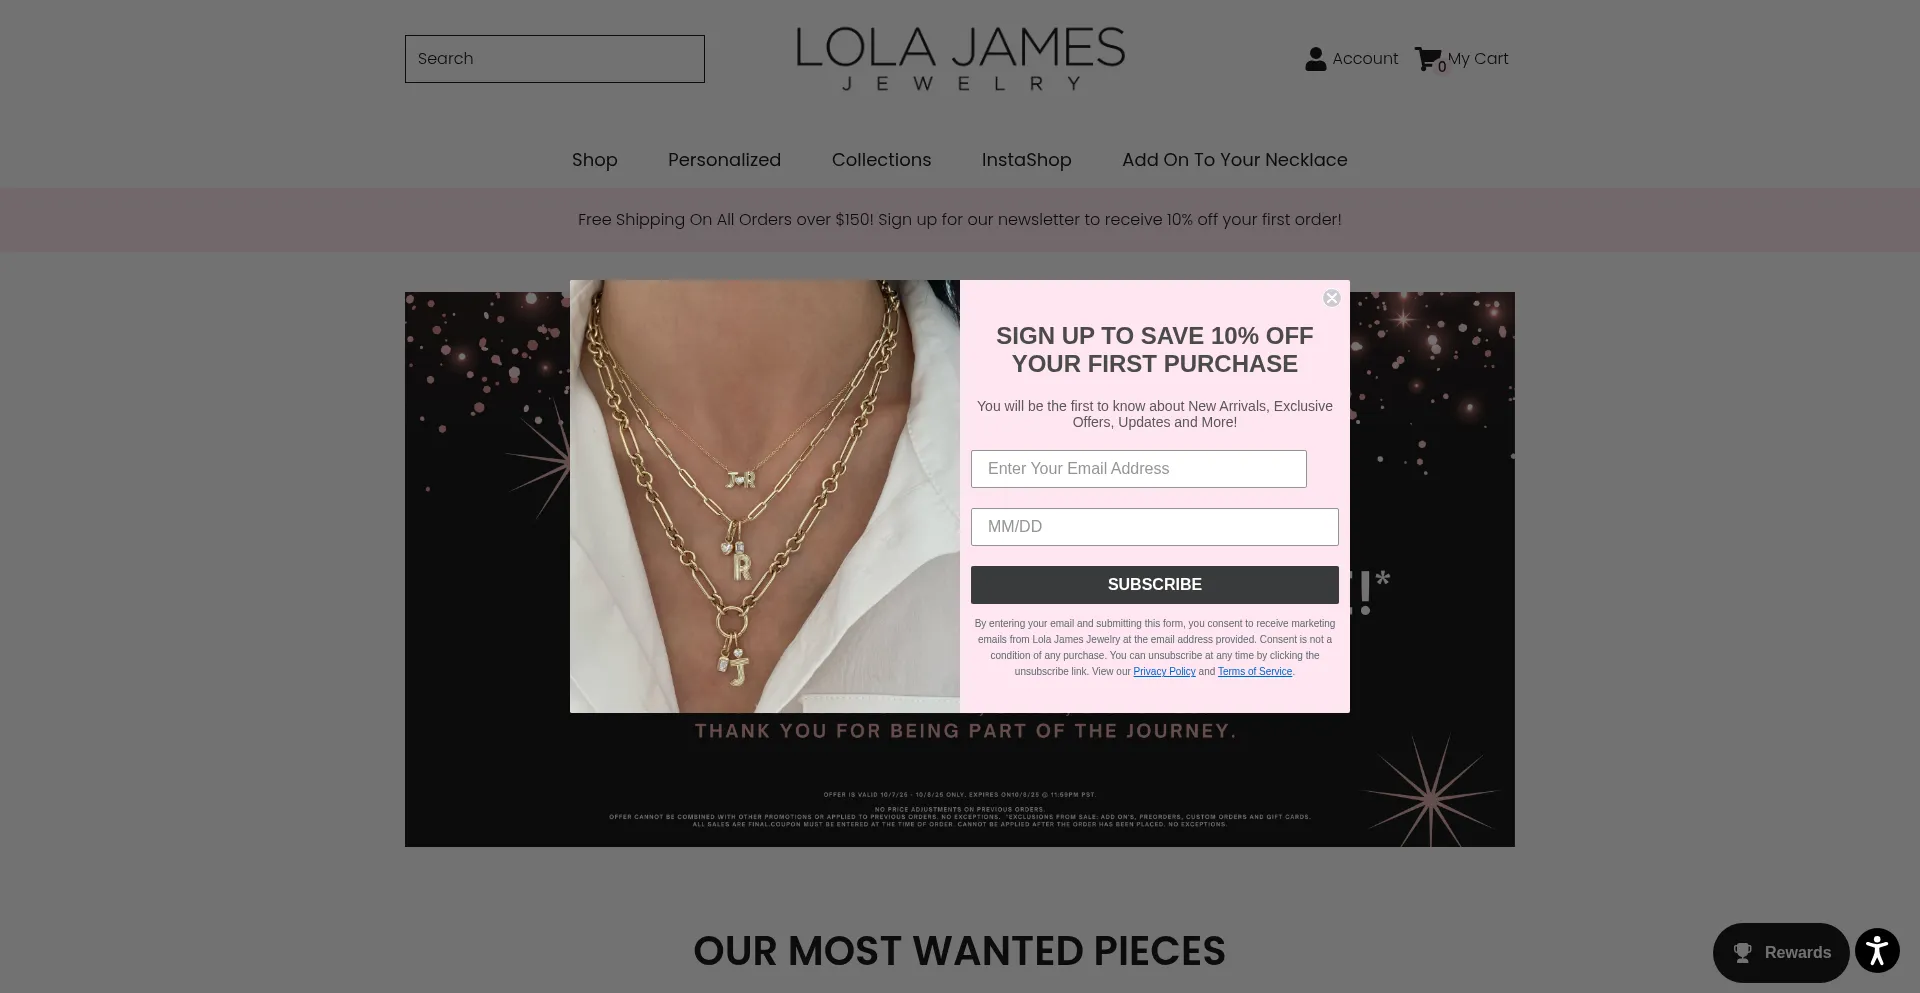
Task: Focus the MM/DD birthday field
Action: [x=1154, y=527]
